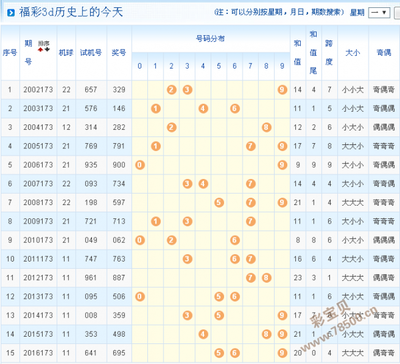400x364 pixels.
Task: Click the 奖号 value 695
Action: point(119,353)
